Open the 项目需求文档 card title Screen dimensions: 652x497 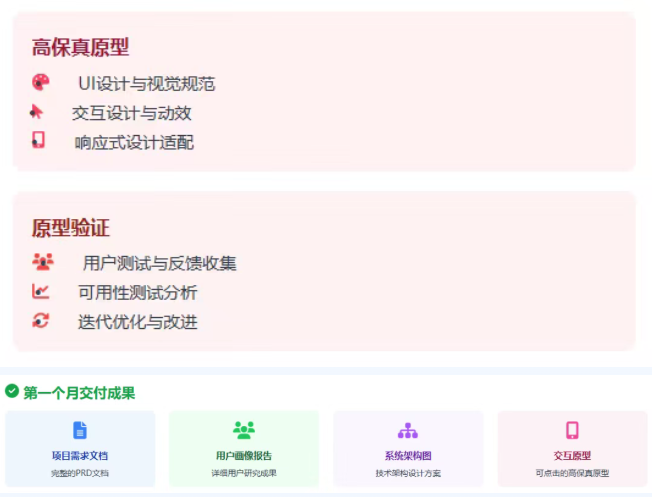pos(80,456)
